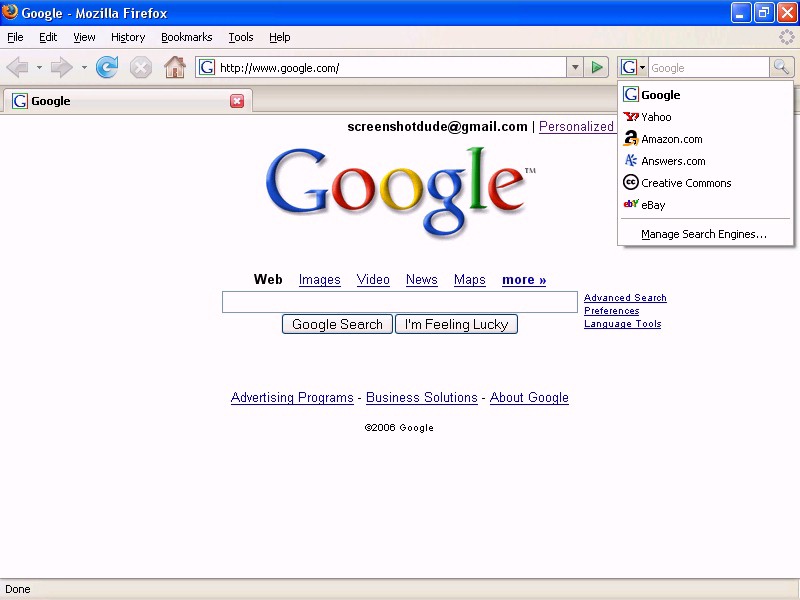The height and width of the screenshot is (600, 800).
Task: Open the Home page icon
Action: (x=174, y=67)
